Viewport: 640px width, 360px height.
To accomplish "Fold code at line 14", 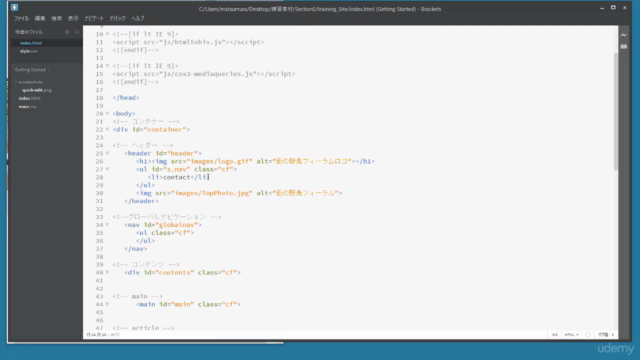I will pos(107,66).
